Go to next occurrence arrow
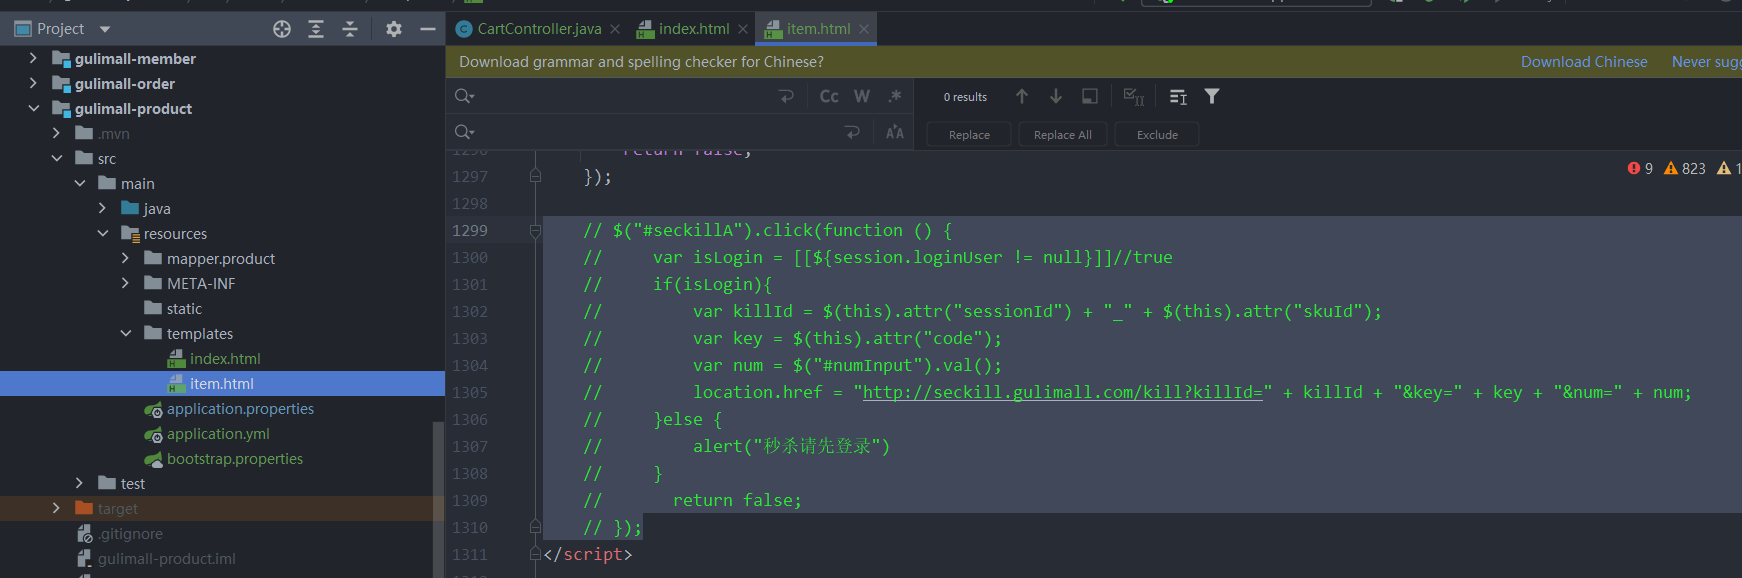Viewport: 1742px width, 578px height. [x=1056, y=96]
